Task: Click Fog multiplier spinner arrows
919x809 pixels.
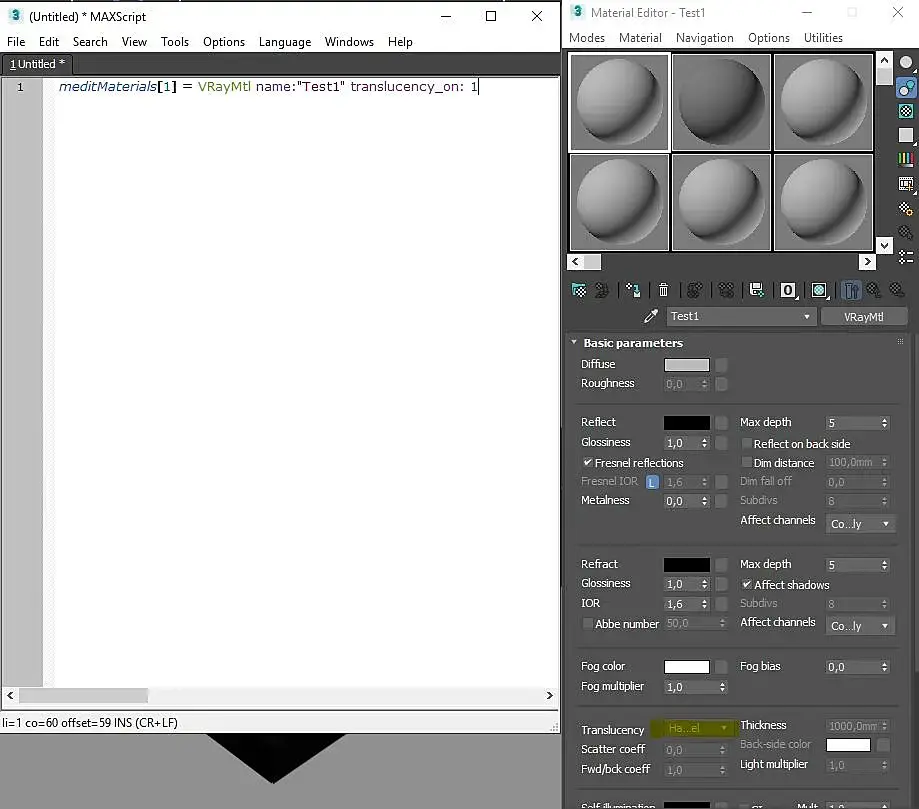Action: (x=722, y=687)
